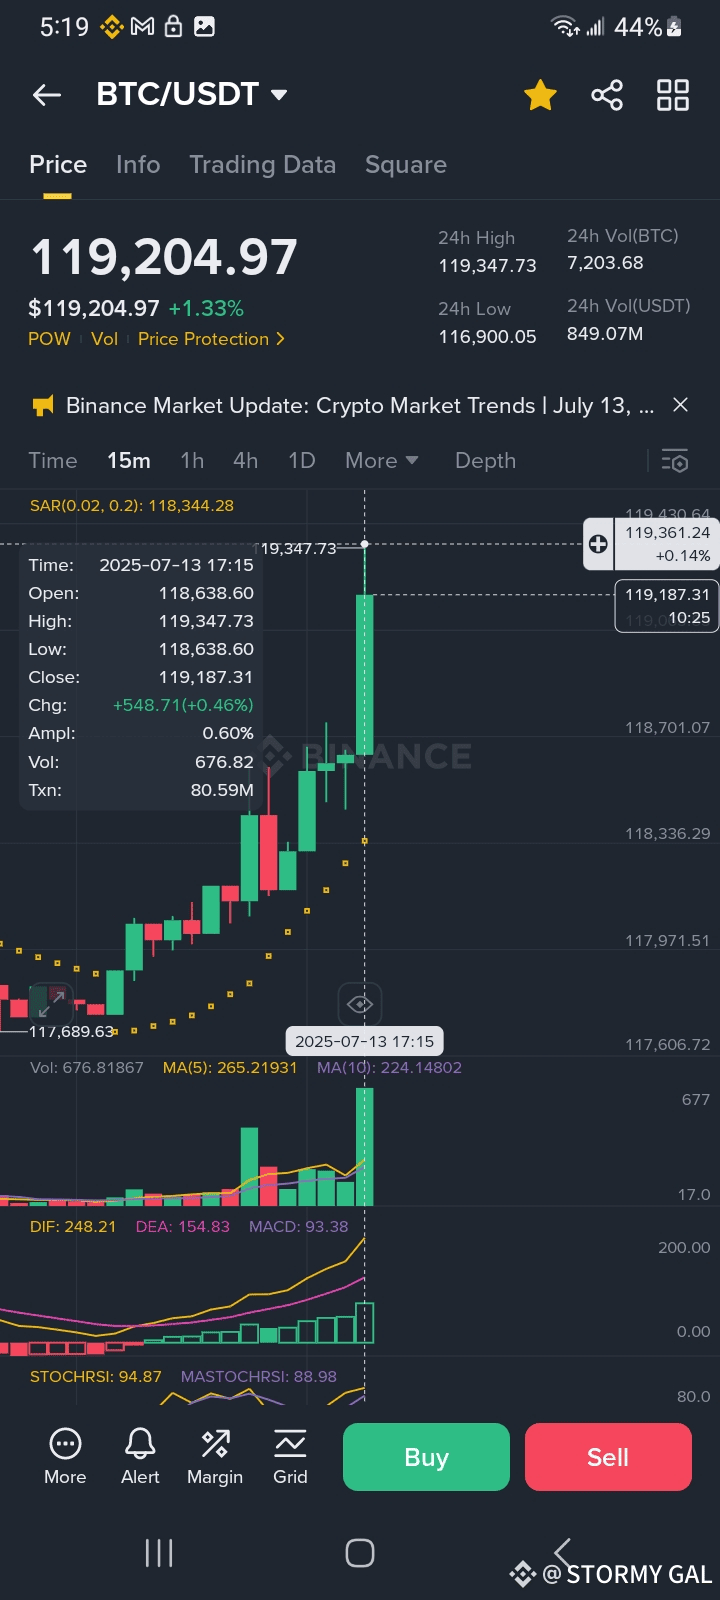Select the 4h timeframe
The height and width of the screenshot is (1600, 720).
245,460
